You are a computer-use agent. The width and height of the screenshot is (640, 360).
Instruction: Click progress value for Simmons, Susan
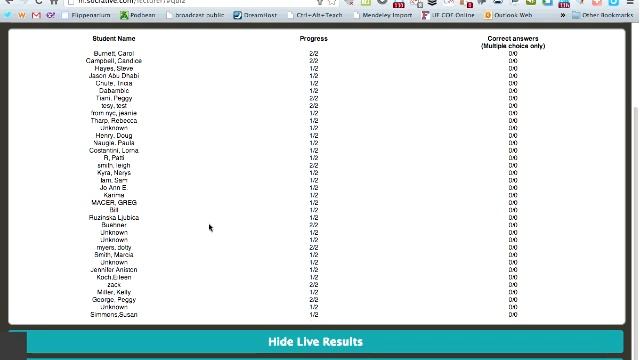(x=313, y=315)
